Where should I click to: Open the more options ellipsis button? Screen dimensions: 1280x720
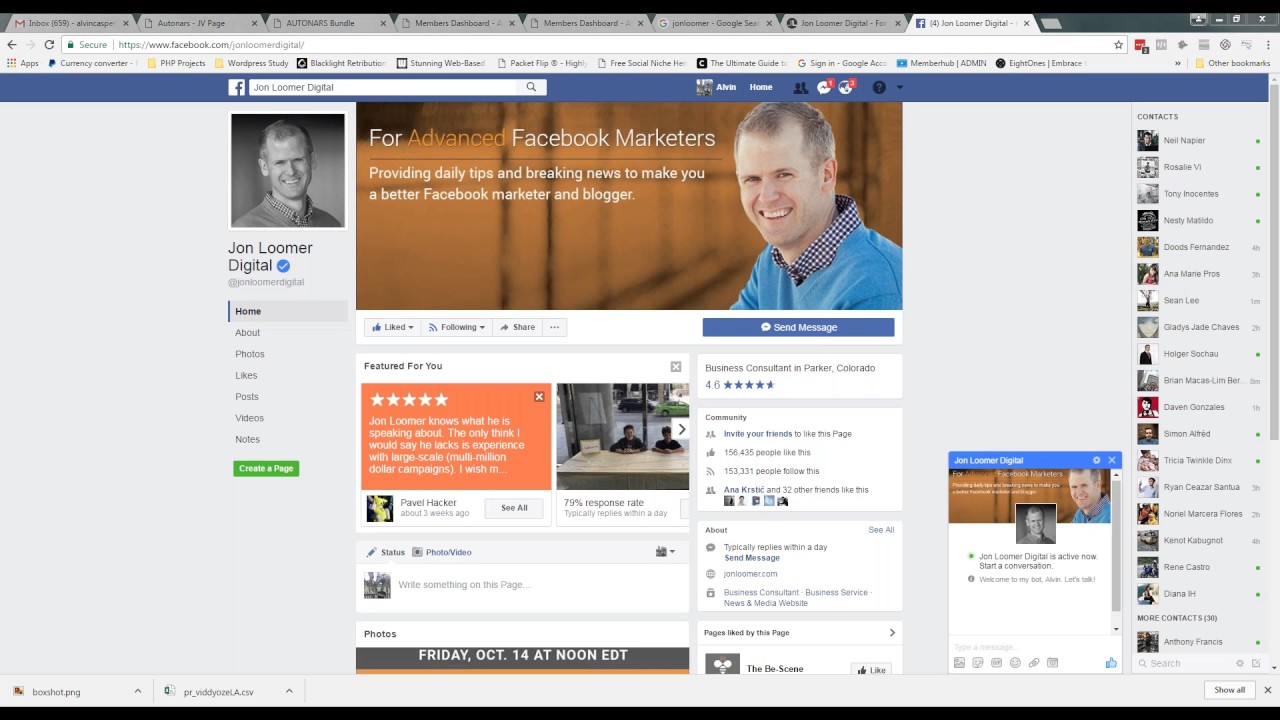pos(554,327)
